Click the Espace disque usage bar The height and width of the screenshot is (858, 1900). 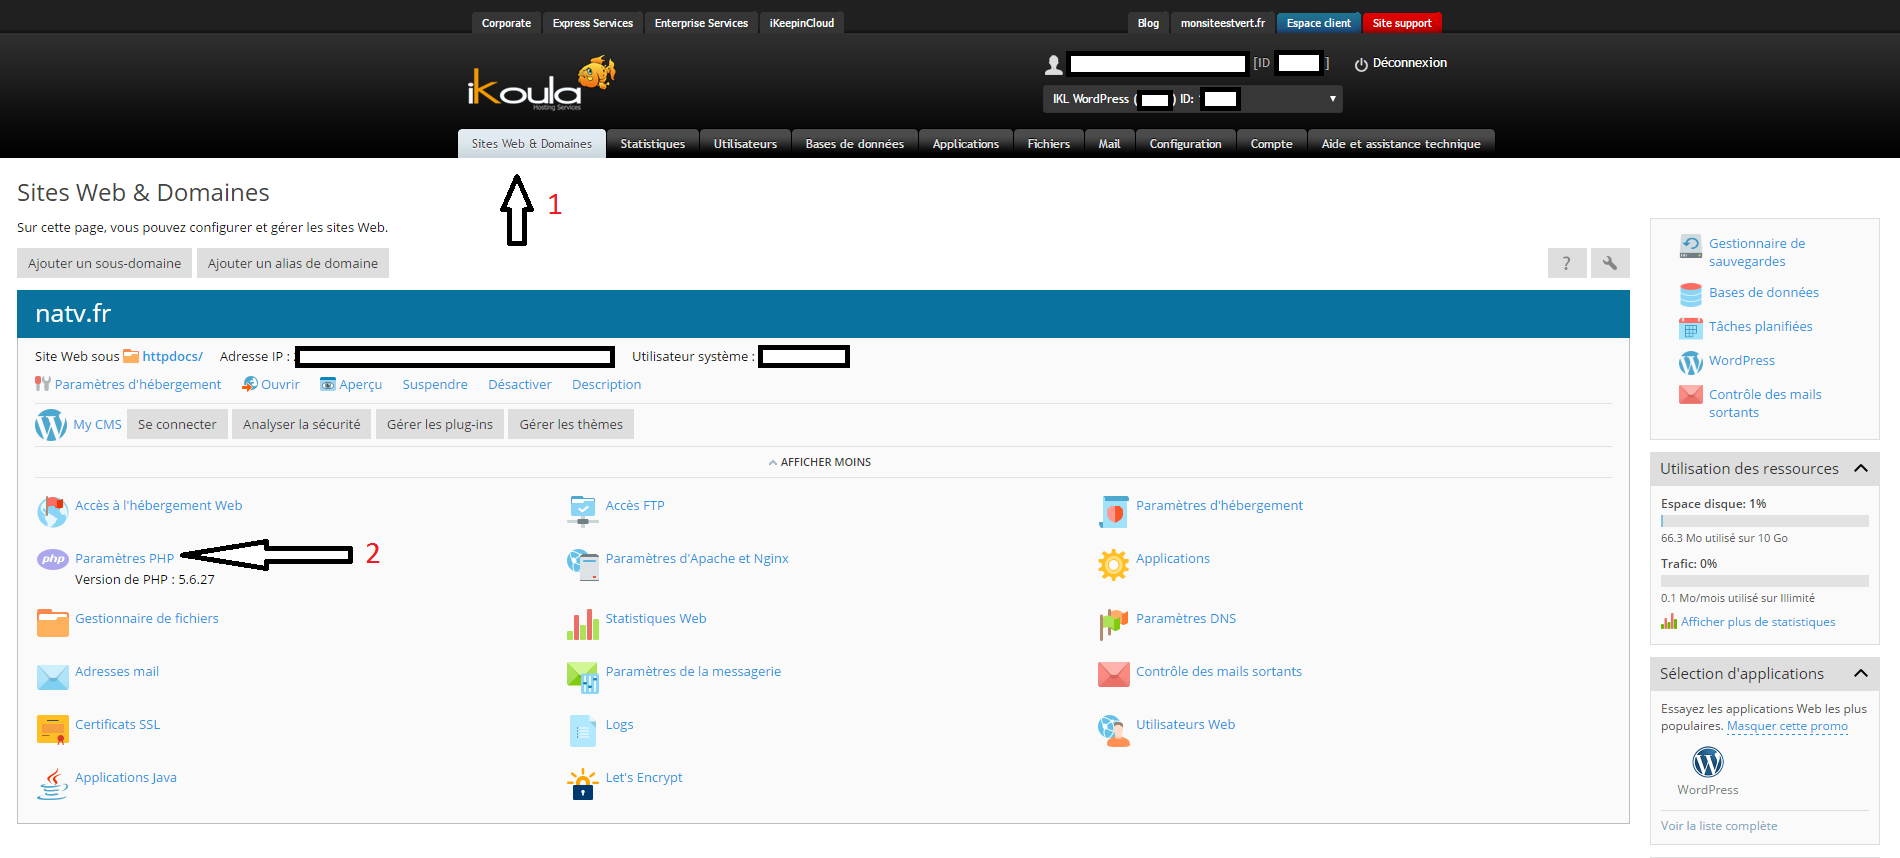pos(1764,521)
